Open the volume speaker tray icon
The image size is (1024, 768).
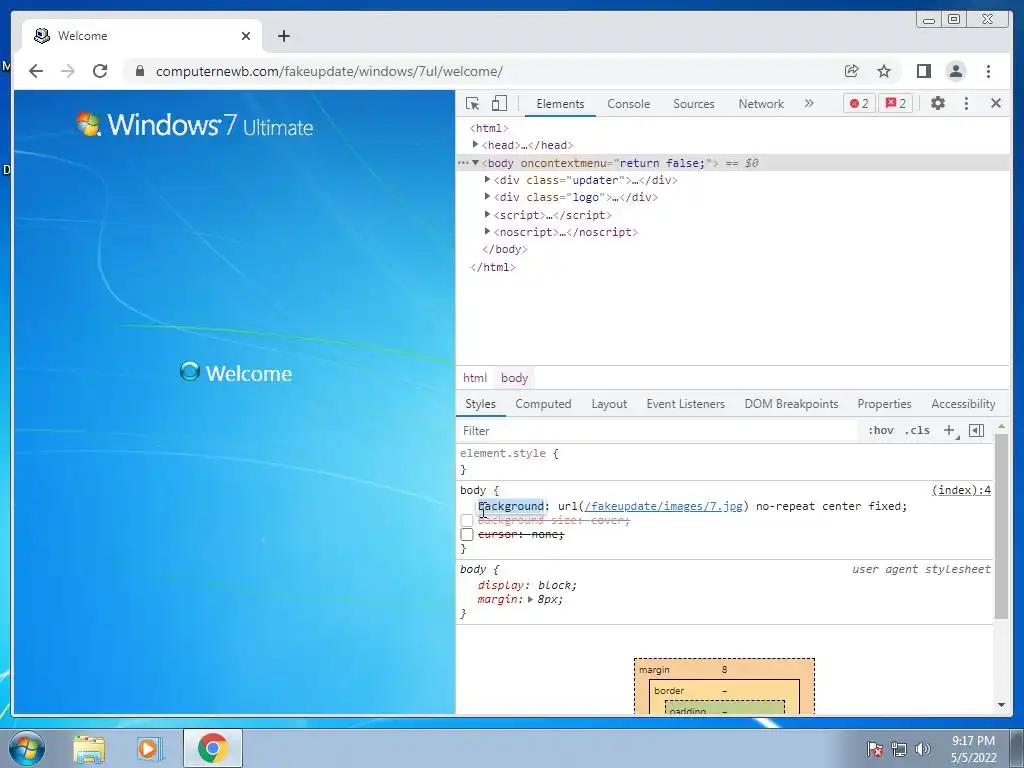click(x=922, y=749)
